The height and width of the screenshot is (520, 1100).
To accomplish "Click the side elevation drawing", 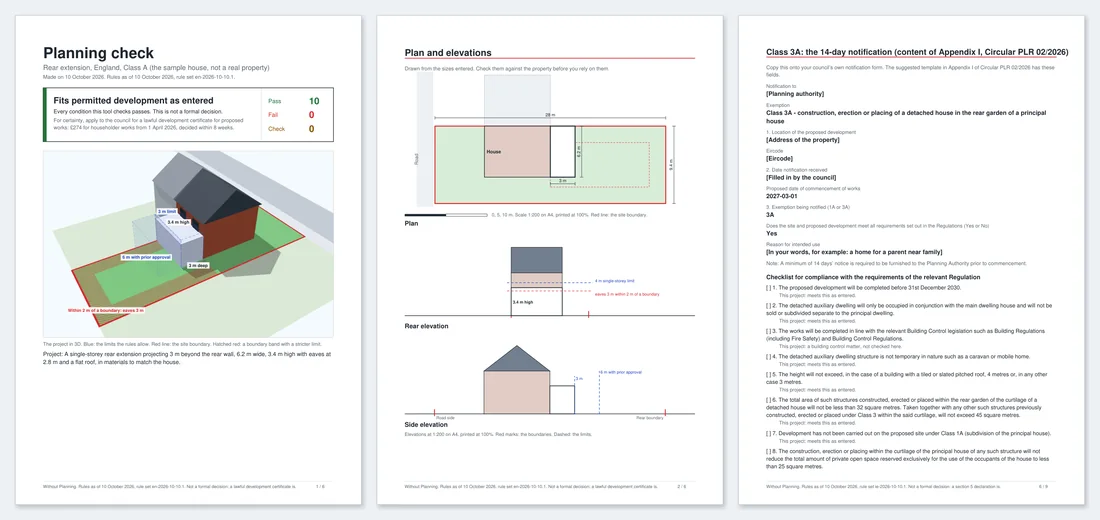I will pos(549,382).
